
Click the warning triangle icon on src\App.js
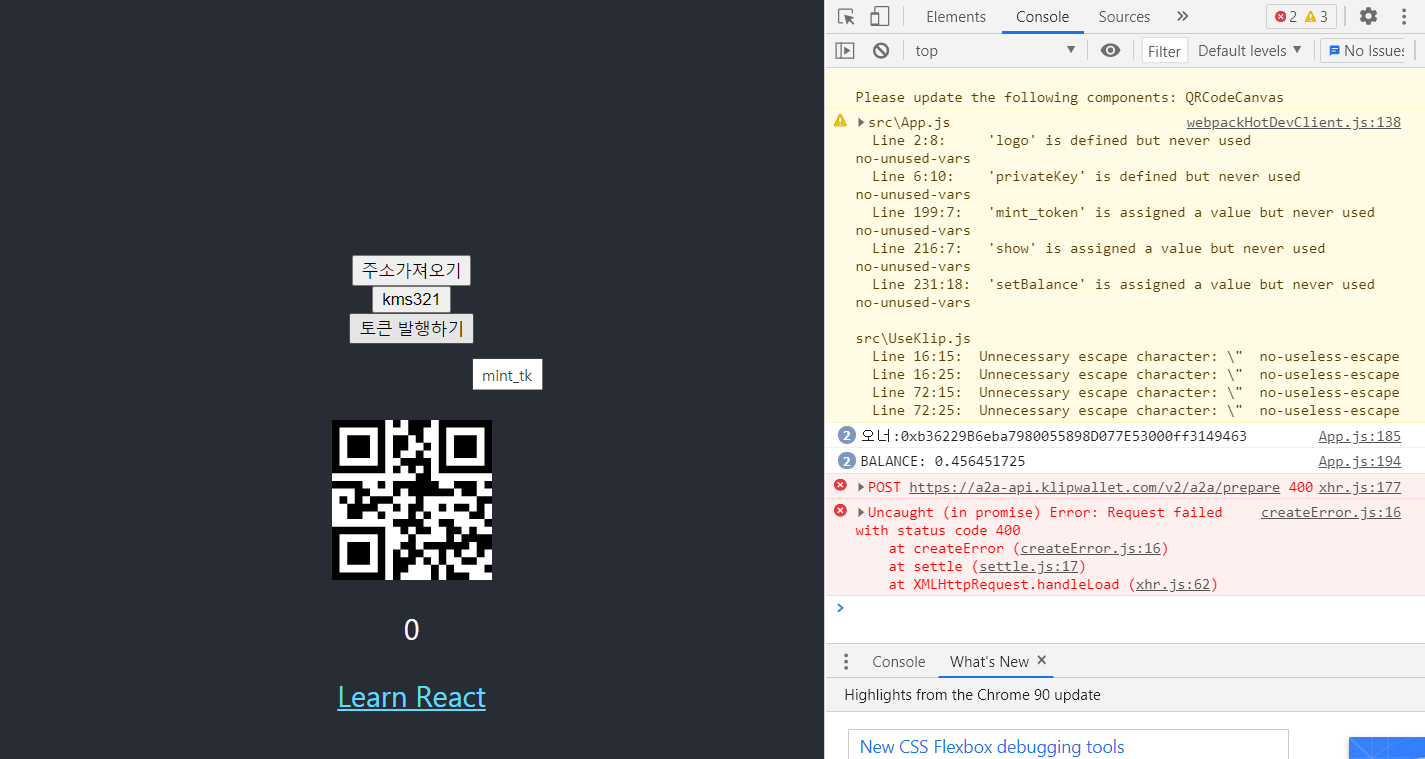pyautogui.click(x=840, y=121)
